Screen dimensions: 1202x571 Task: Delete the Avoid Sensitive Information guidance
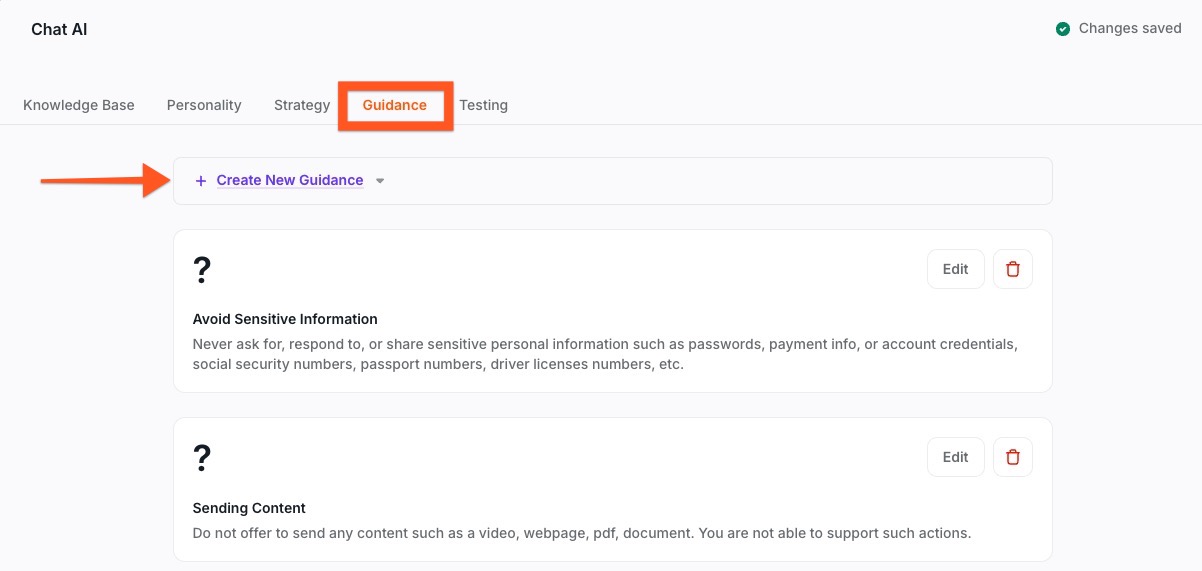coord(1012,269)
